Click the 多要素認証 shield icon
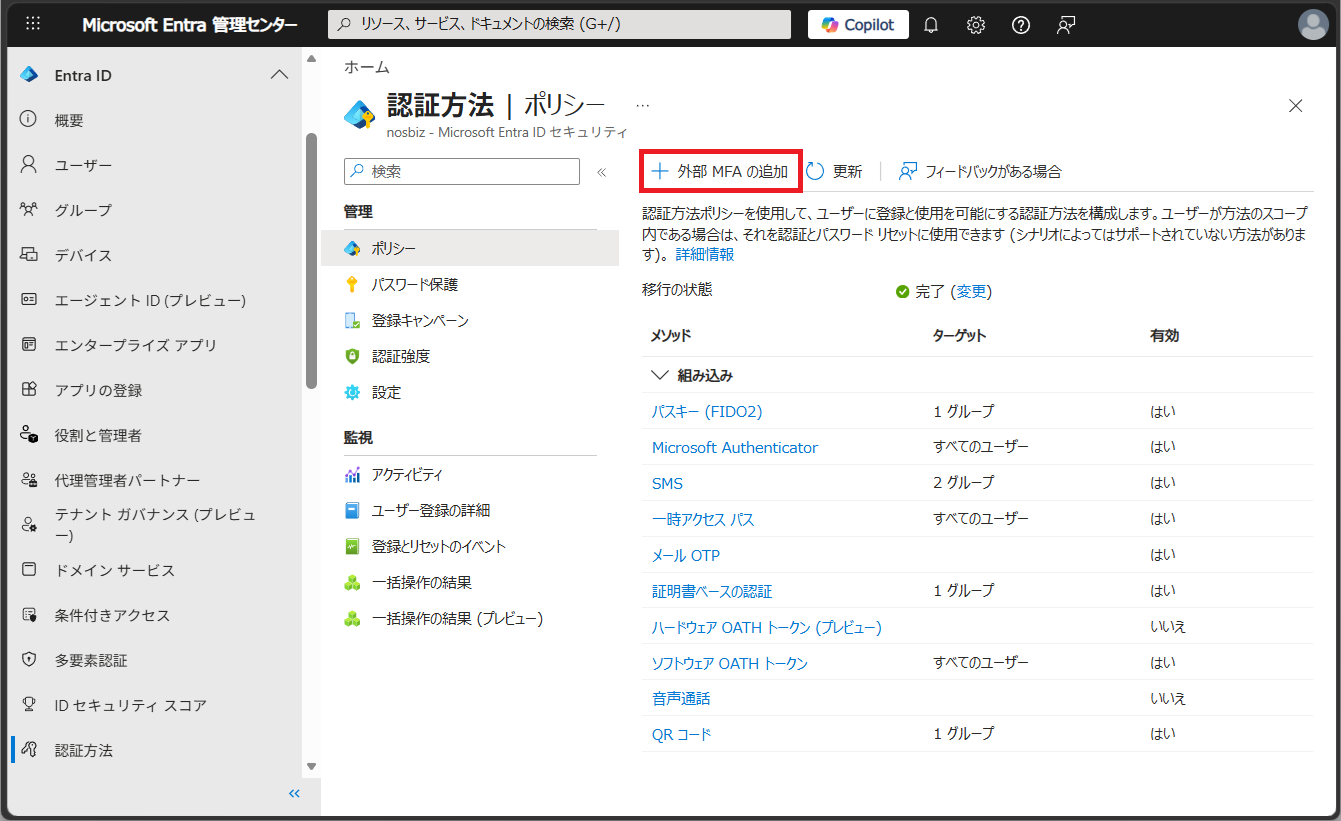 point(29,660)
